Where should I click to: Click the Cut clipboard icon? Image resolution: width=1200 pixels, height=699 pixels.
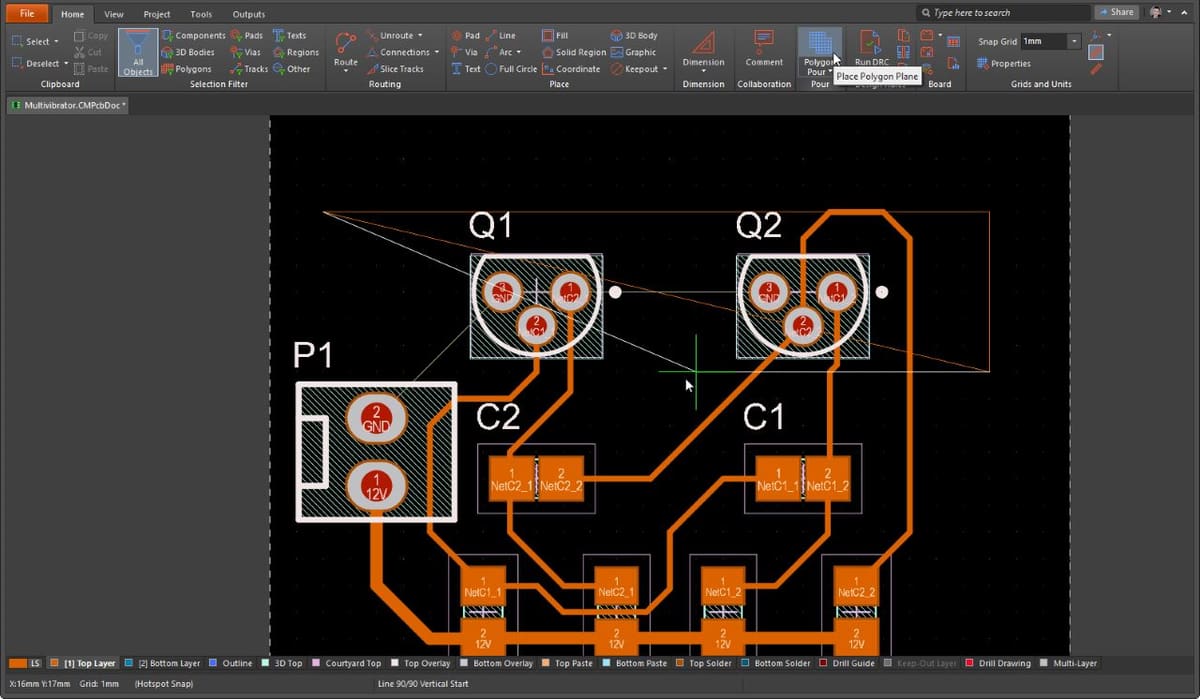pyautogui.click(x=89, y=52)
